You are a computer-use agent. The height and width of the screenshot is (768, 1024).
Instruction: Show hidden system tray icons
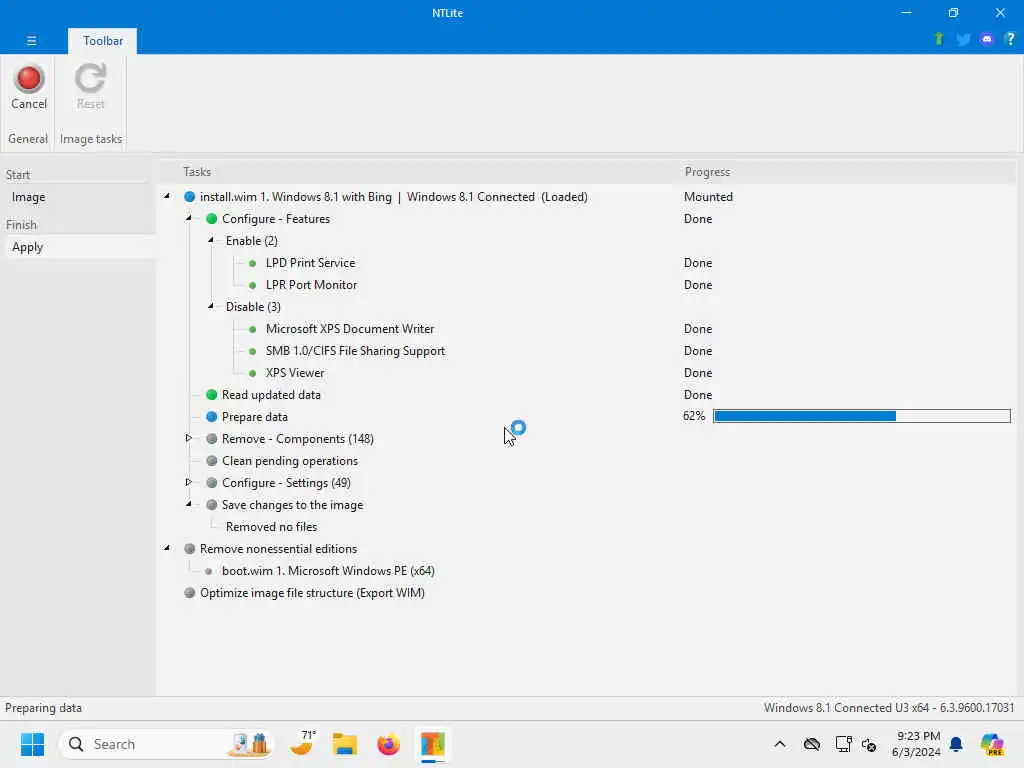pos(780,744)
